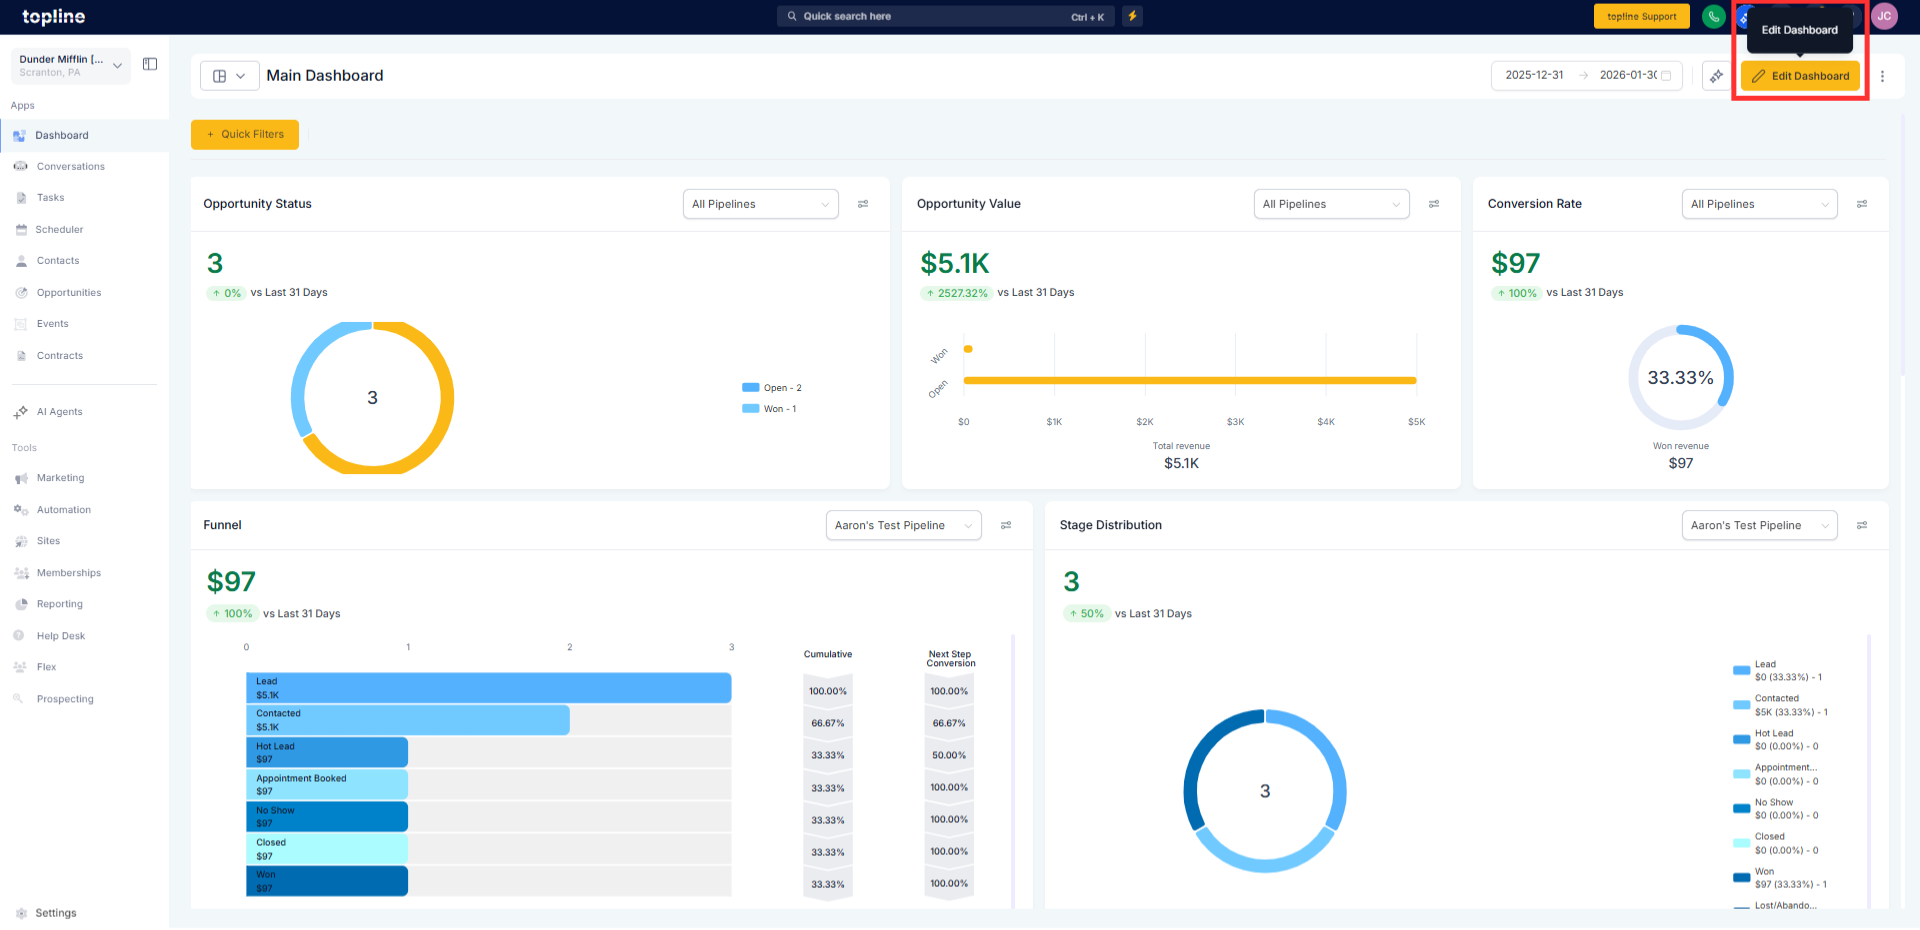This screenshot has width=1920, height=930.
Task: Click the AI sparkle icon beside Edit Dashboard
Action: pos(1716,76)
